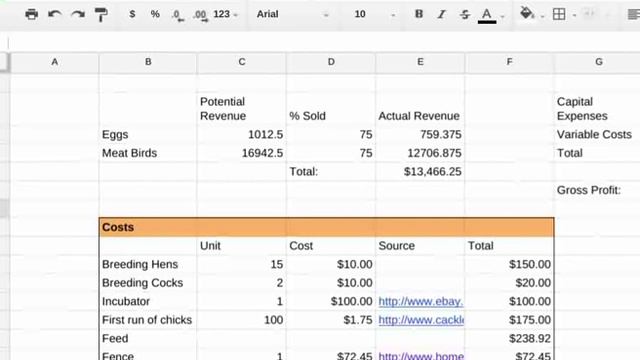Open the font size 10 dropdown
The image size is (640, 360).
[374, 14]
